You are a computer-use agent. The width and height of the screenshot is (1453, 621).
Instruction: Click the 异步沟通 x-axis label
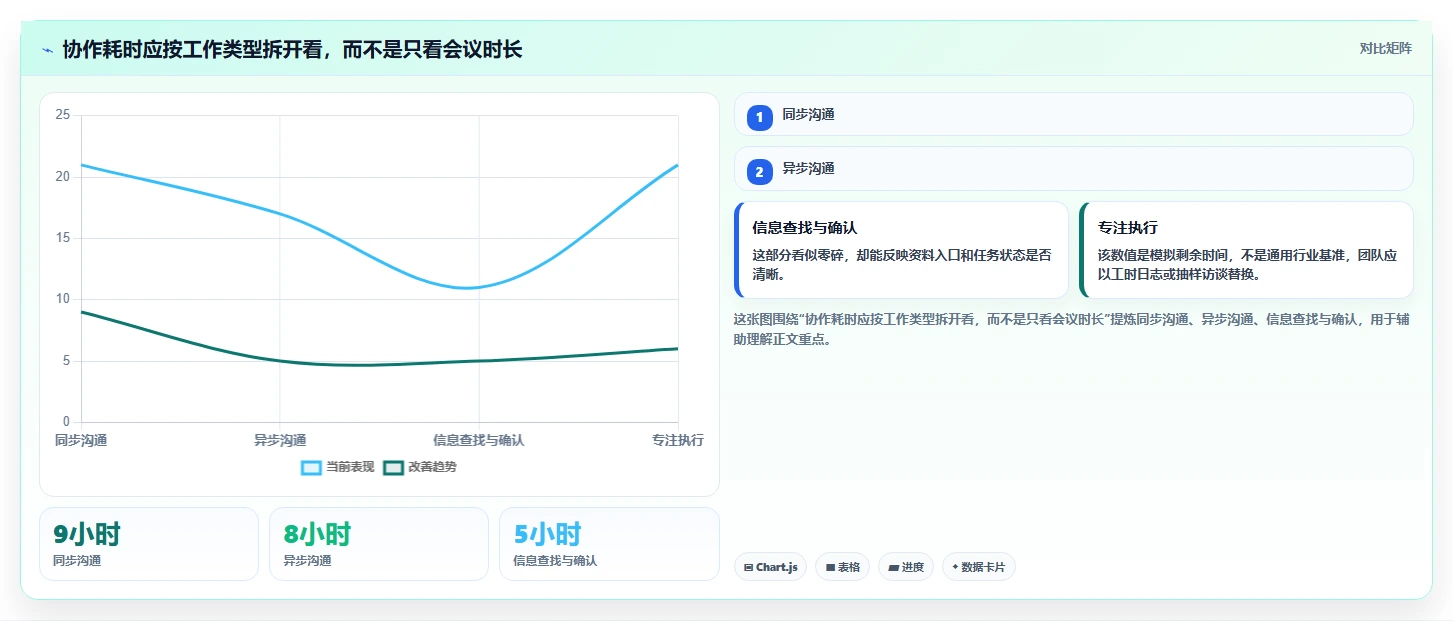(280, 440)
